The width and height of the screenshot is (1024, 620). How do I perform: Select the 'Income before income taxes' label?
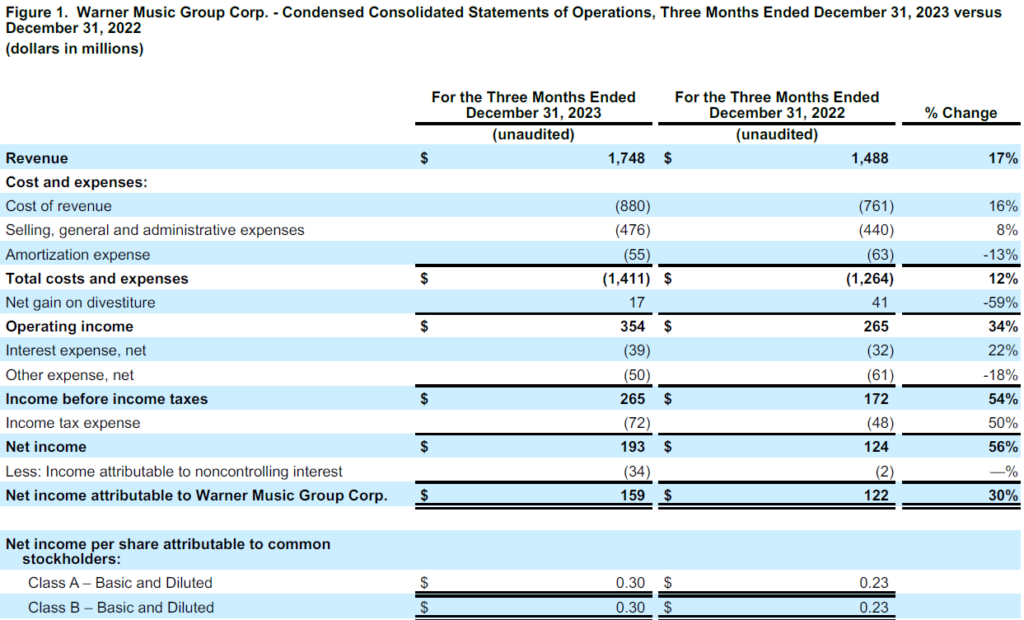tap(106, 399)
